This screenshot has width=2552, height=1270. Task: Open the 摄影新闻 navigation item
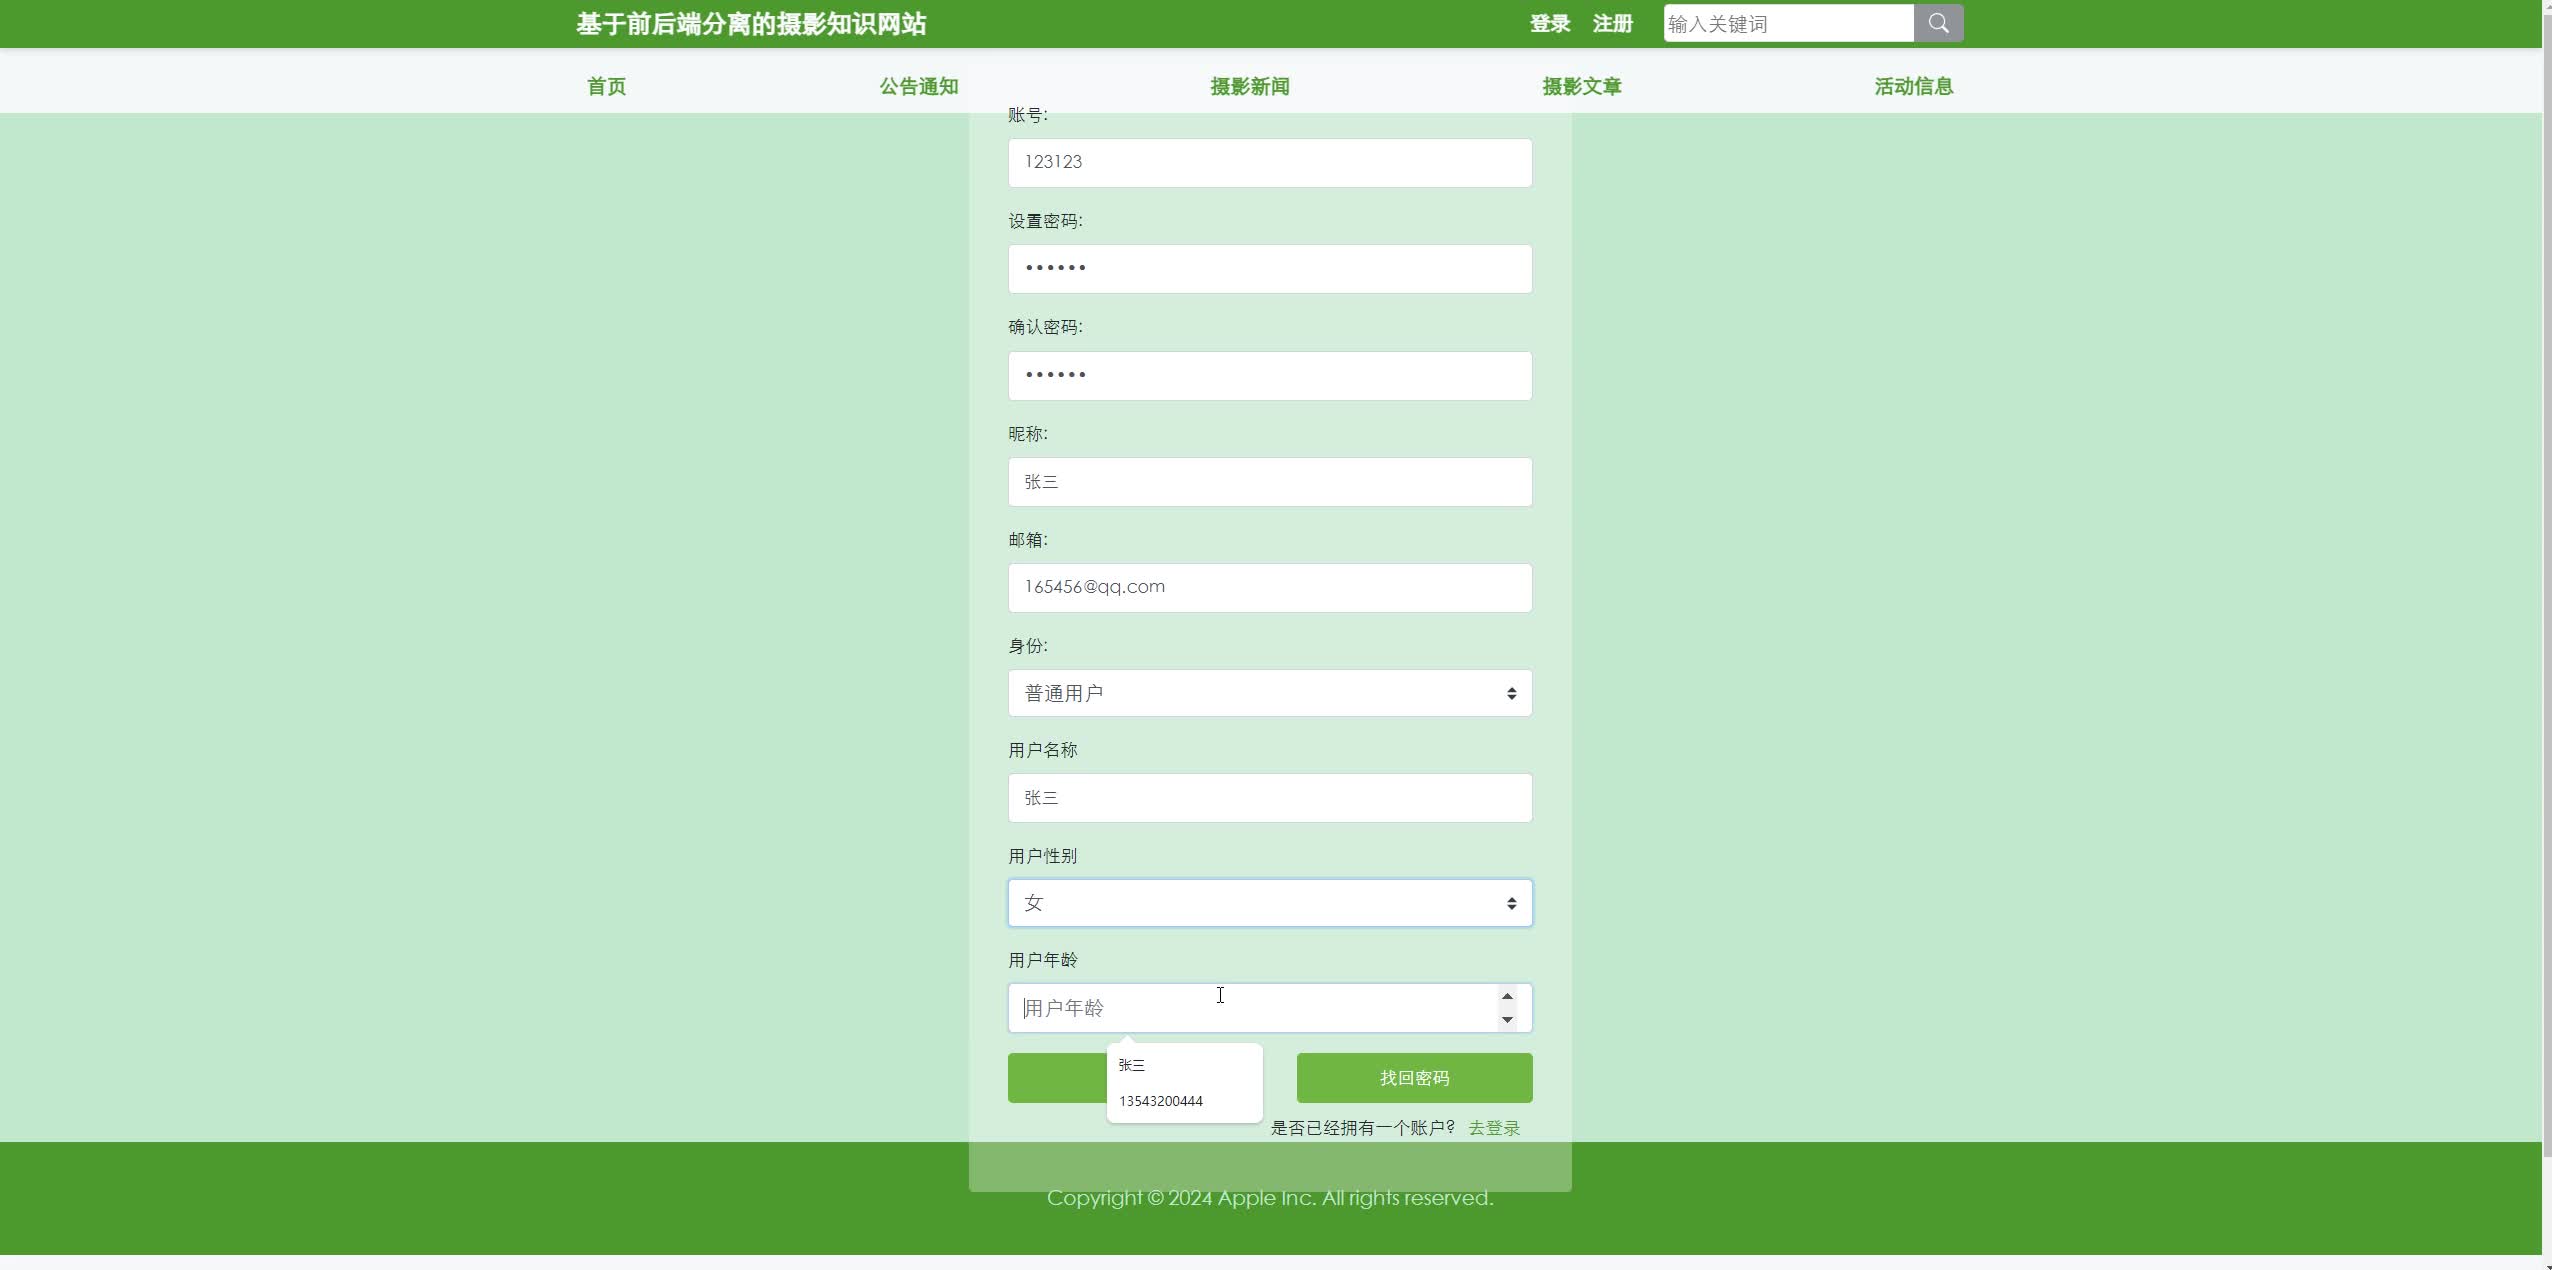click(1249, 86)
